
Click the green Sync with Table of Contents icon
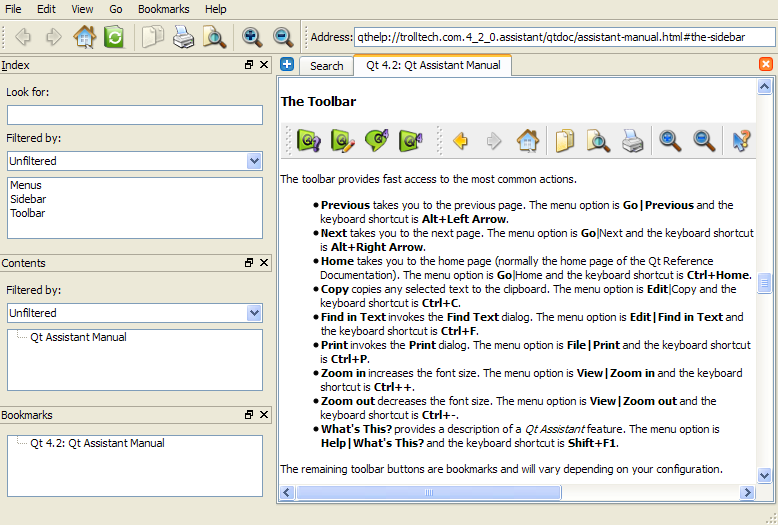point(114,37)
